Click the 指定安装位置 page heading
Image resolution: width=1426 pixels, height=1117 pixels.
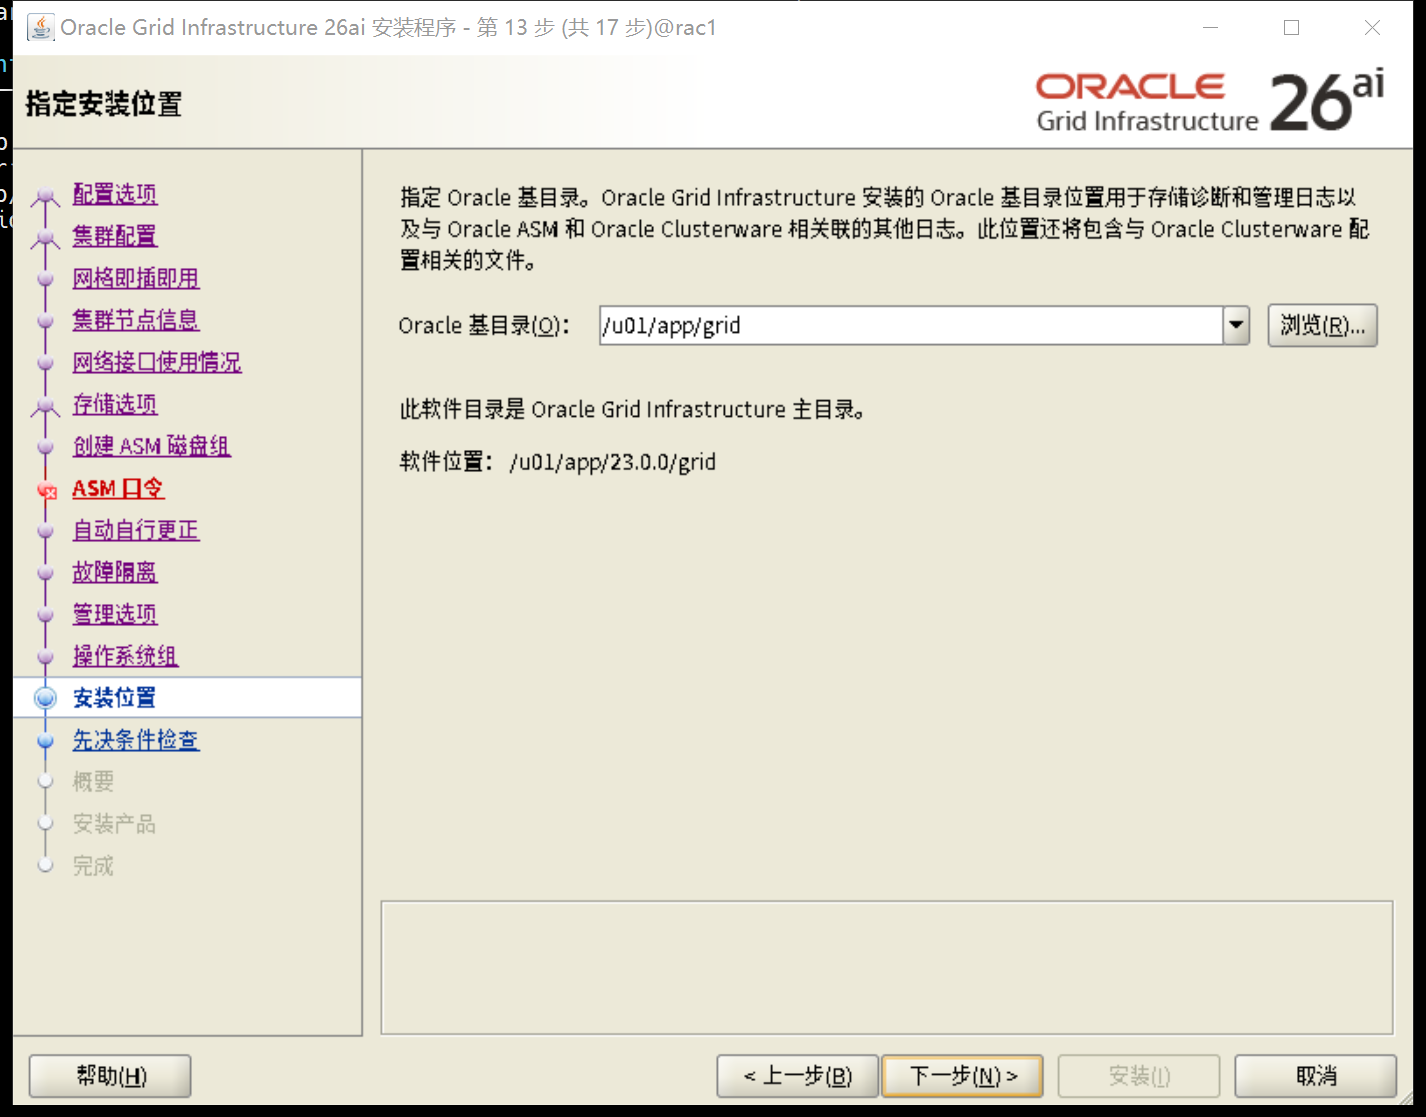click(104, 104)
